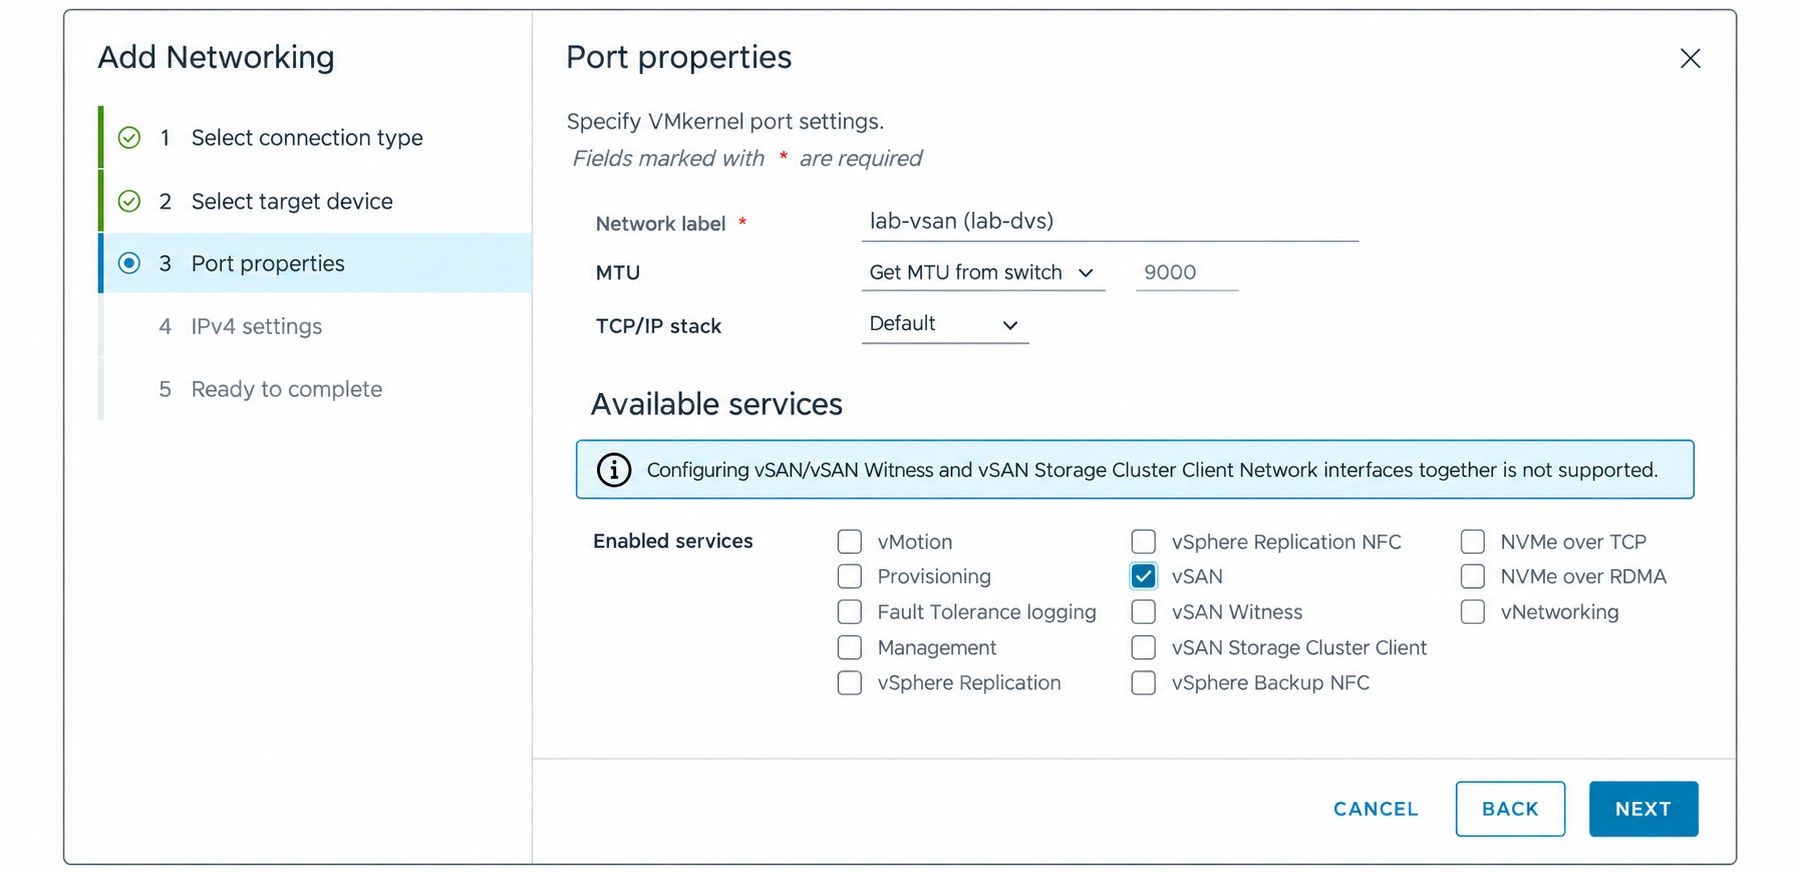
Task: Click the green checkmark beside Select connection type
Action: 129,137
